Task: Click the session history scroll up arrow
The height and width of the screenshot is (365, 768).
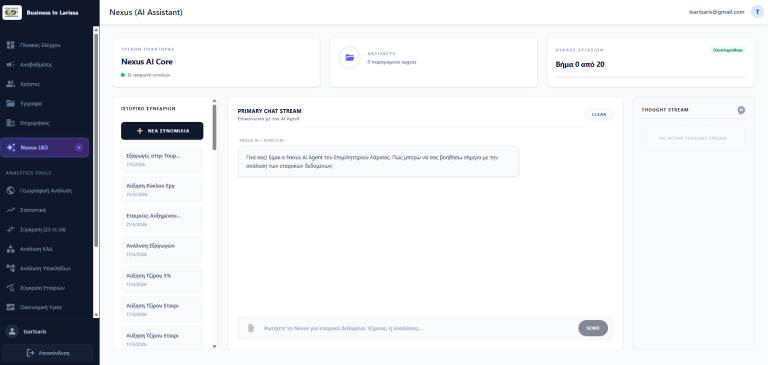Action: (x=214, y=101)
